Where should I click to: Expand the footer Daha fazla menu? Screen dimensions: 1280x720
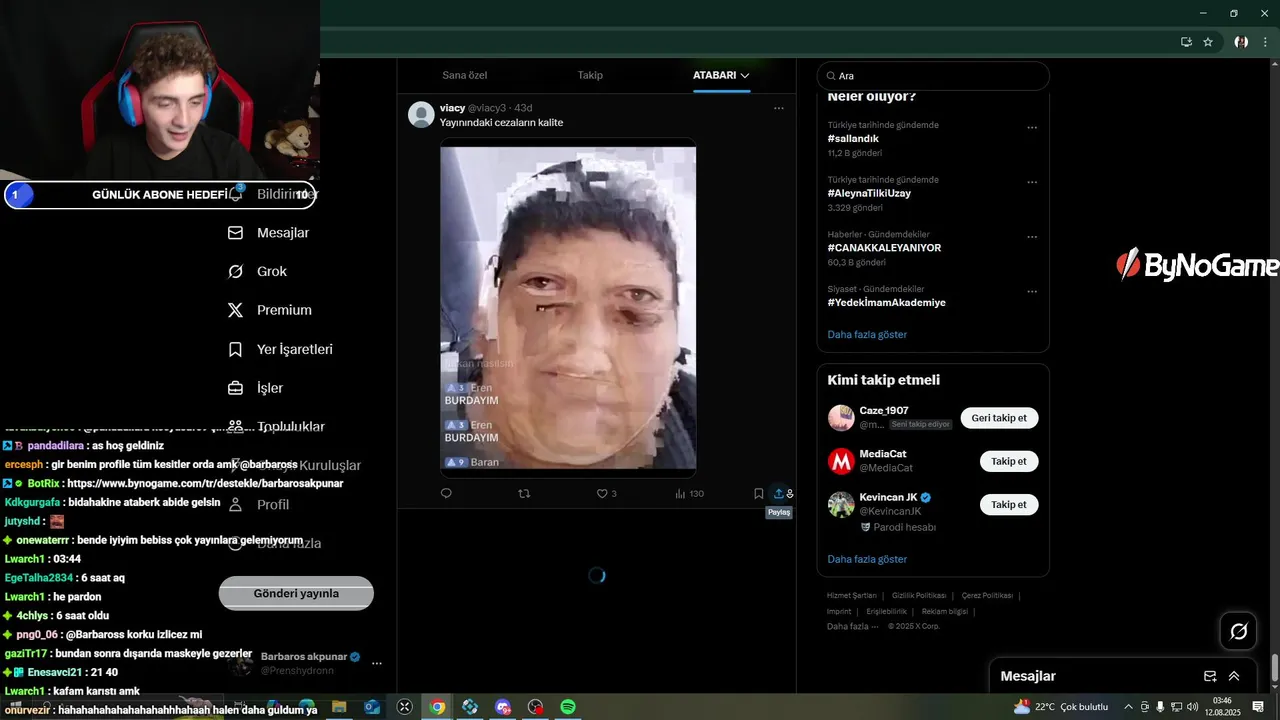(852, 626)
